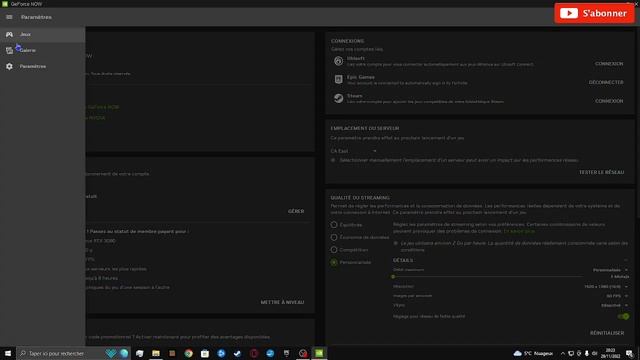Click the Ubisoft logo icon

point(338,61)
